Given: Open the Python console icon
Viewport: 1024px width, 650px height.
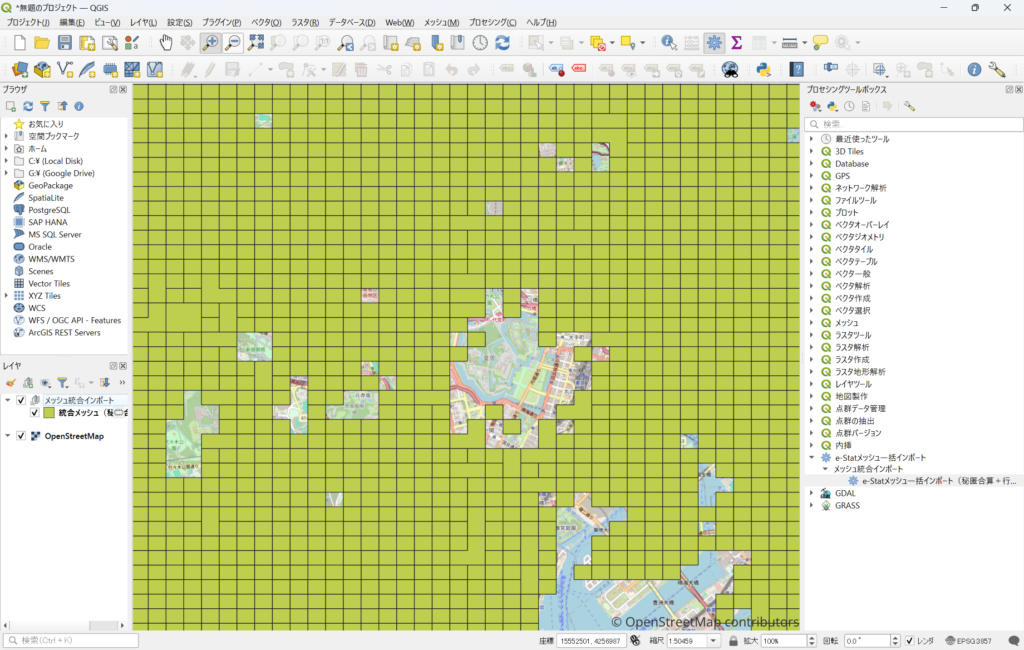Looking at the screenshot, I should [x=762, y=69].
